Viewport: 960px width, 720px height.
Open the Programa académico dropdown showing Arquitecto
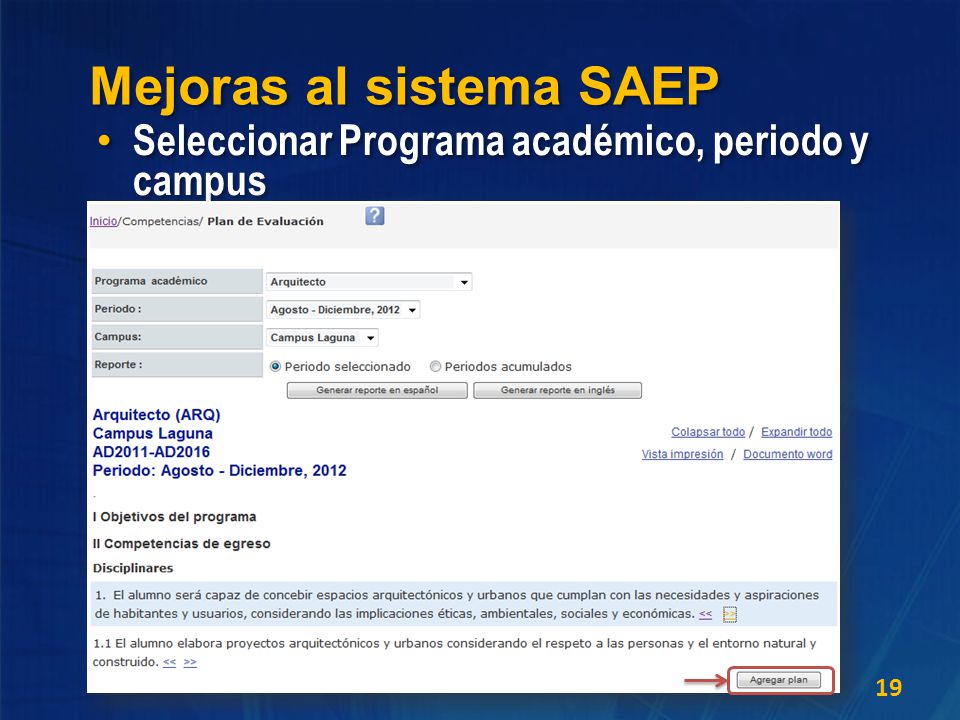[x=369, y=282]
